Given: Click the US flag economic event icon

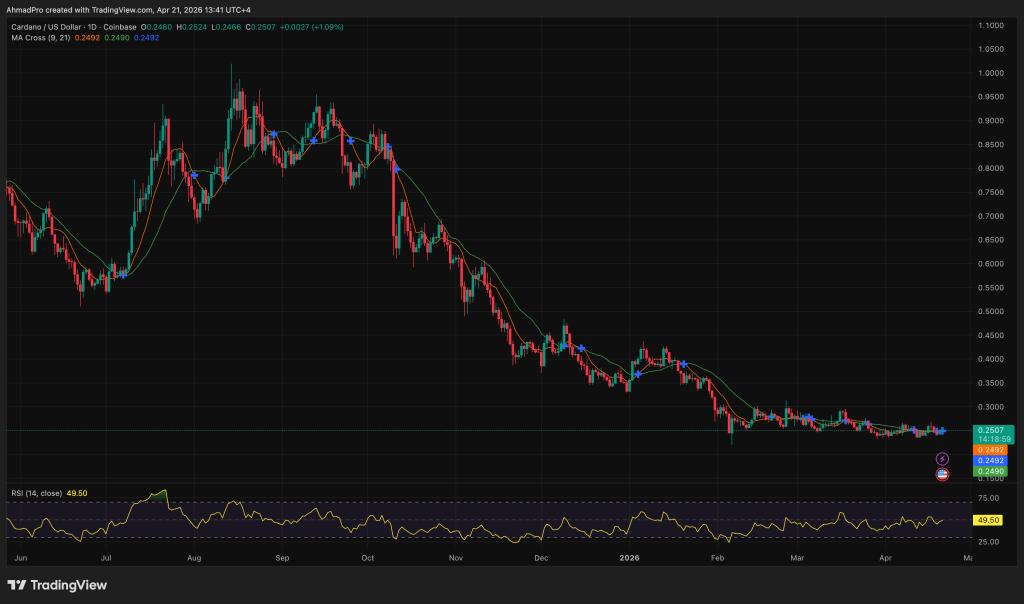Looking at the screenshot, I should [x=941, y=475].
